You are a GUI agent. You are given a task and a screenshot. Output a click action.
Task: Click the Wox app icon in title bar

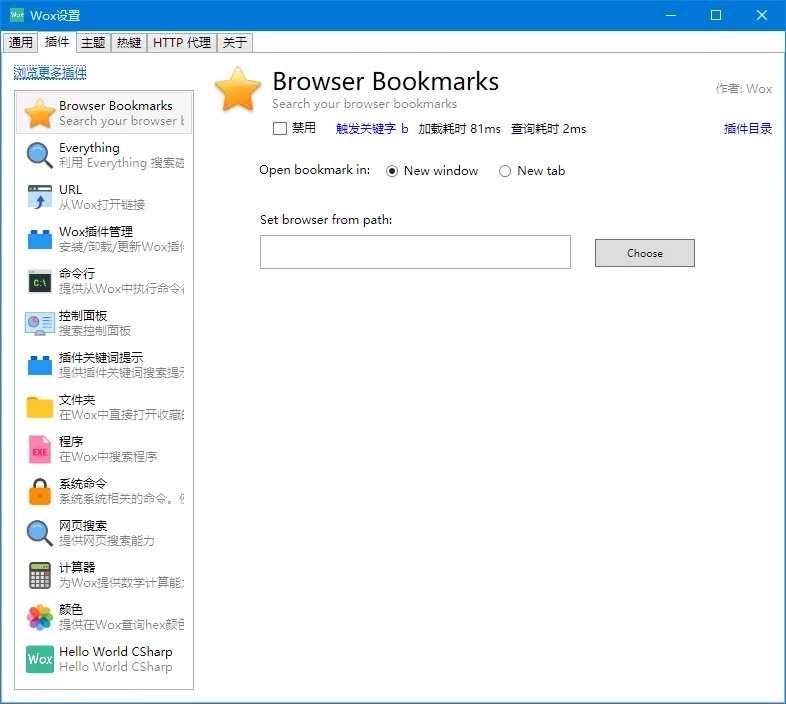(17, 15)
